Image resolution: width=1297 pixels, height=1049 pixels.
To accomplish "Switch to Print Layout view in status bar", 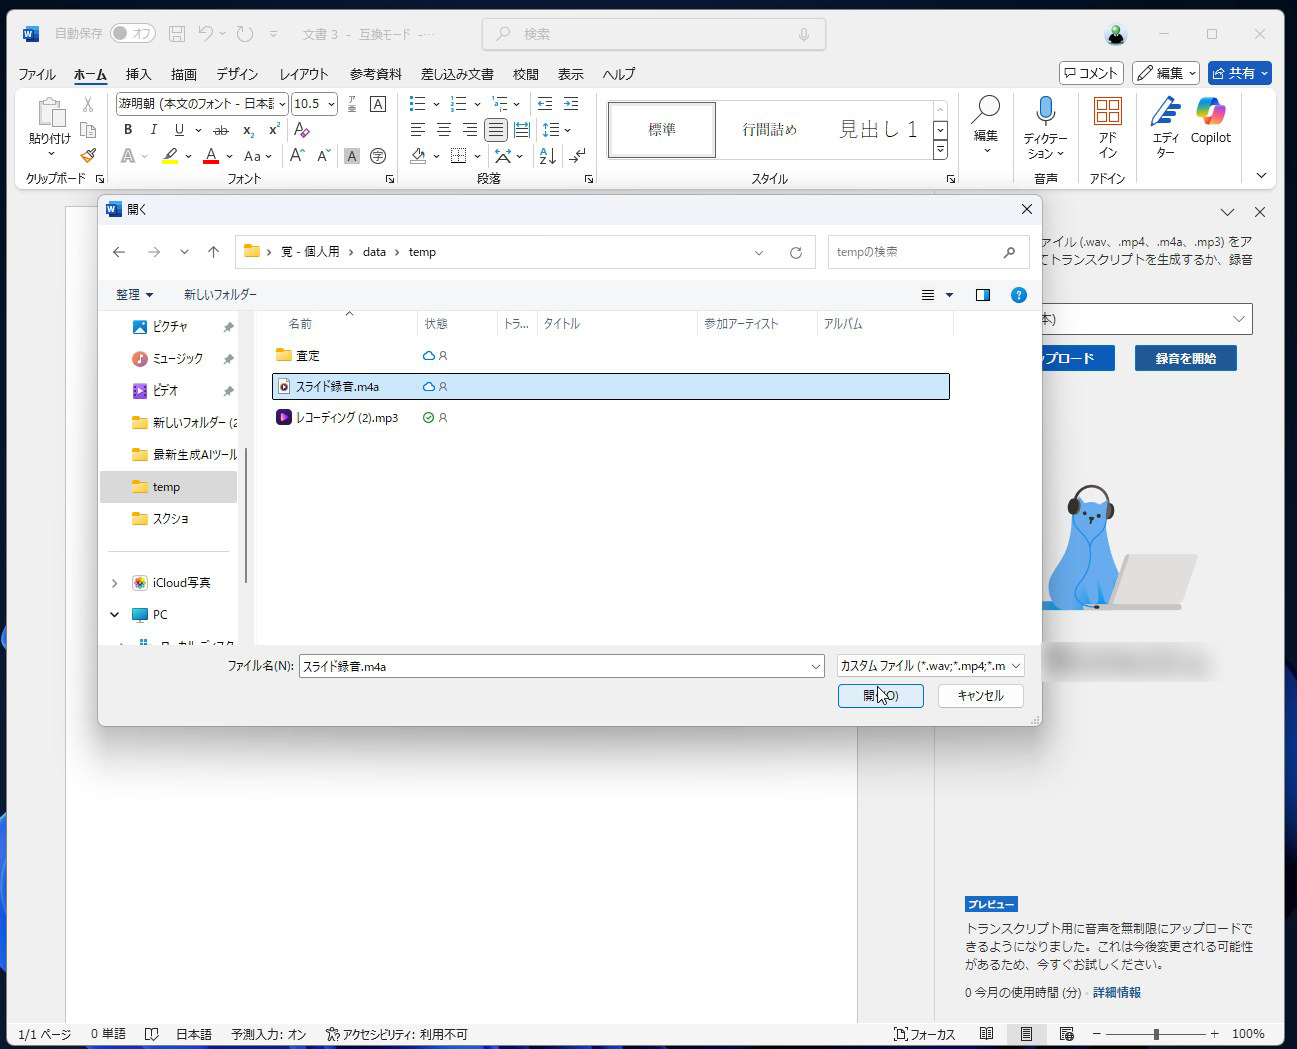I will point(1026,1034).
